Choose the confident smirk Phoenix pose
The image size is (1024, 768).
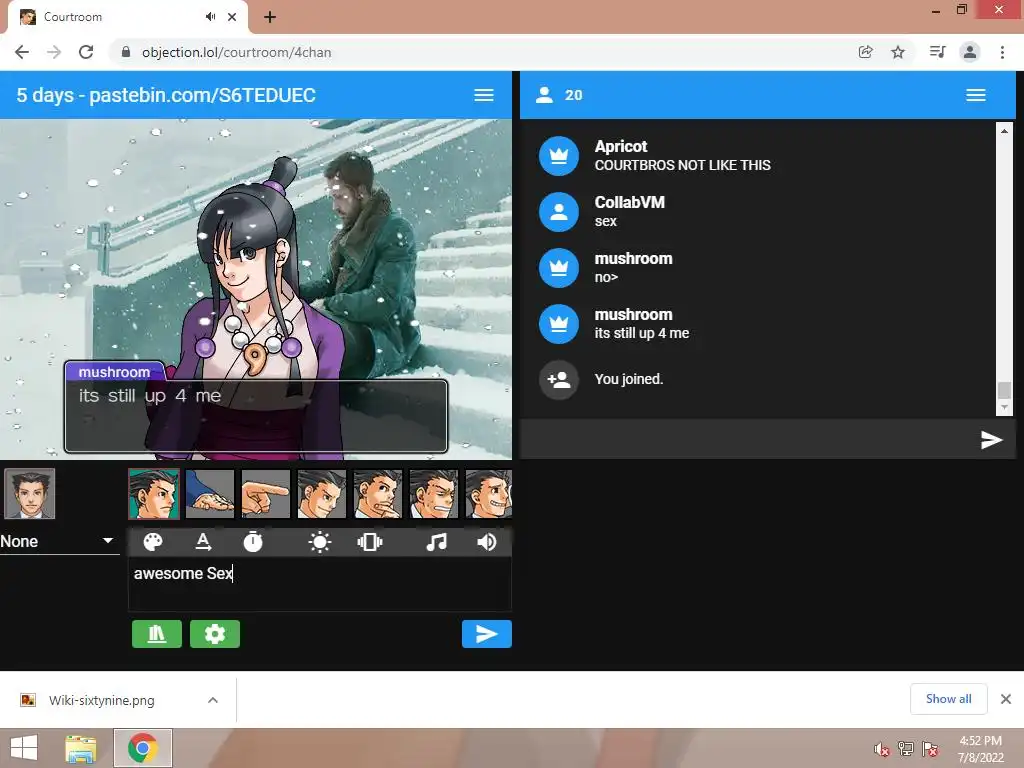click(322, 494)
